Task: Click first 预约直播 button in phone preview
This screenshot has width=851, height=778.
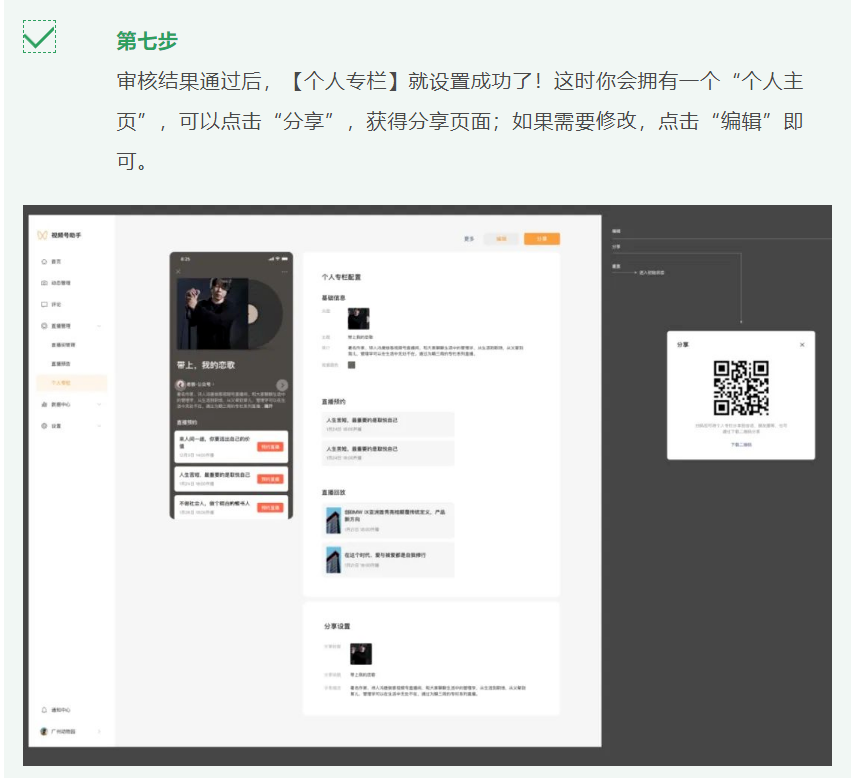Action: tap(270, 447)
